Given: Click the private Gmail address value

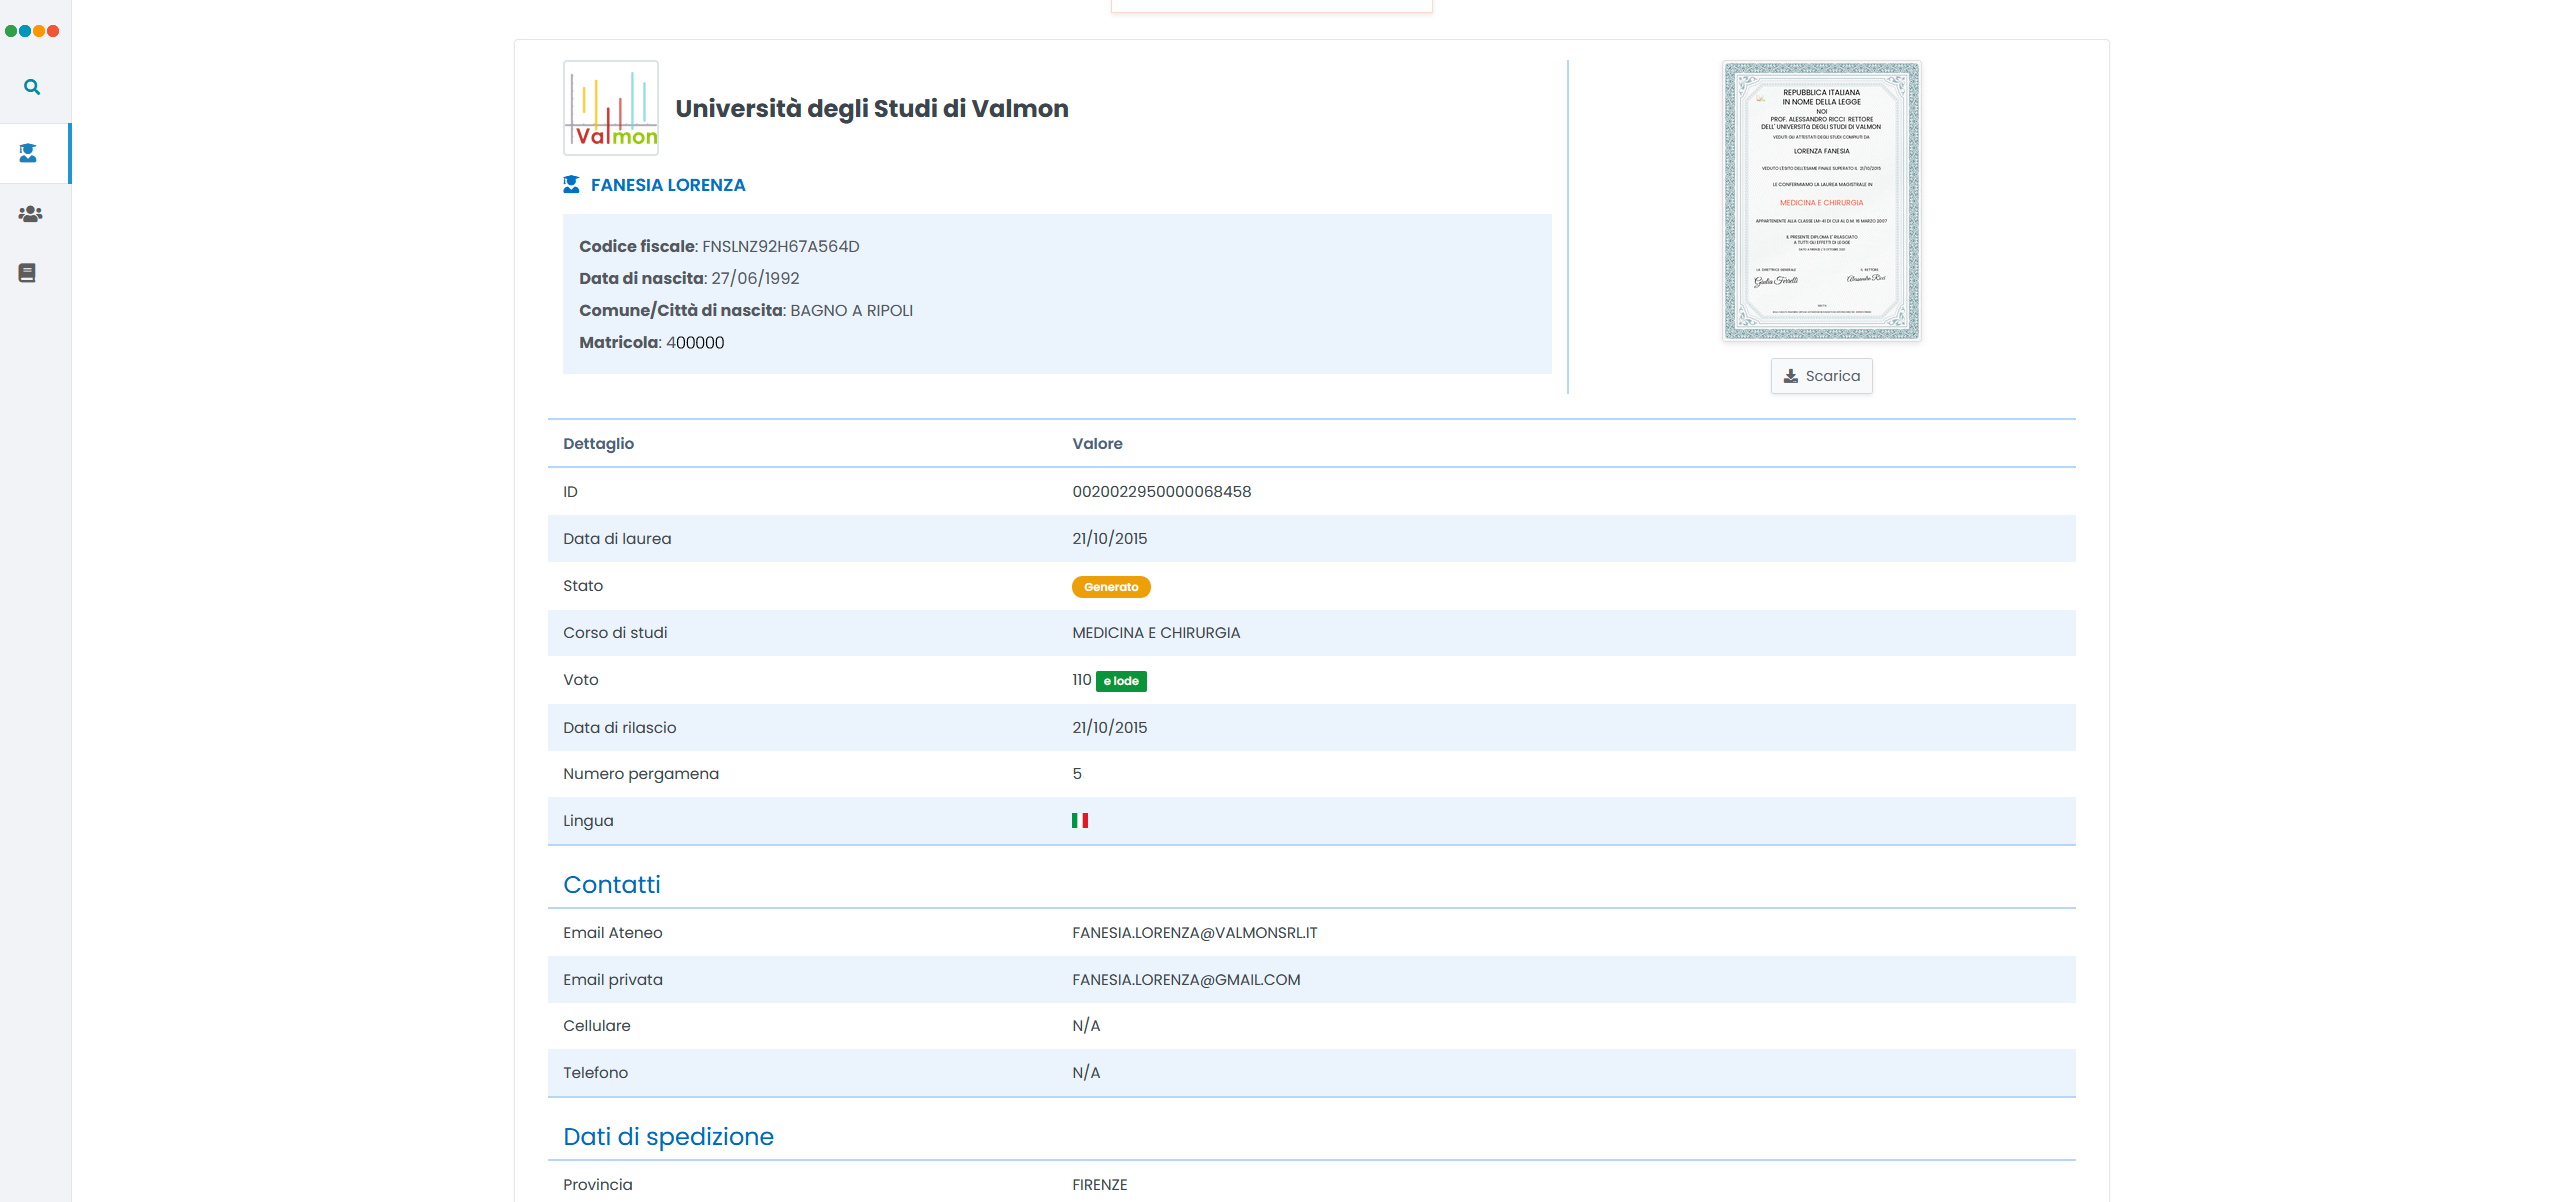Looking at the screenshot, I should point(1185,980).
